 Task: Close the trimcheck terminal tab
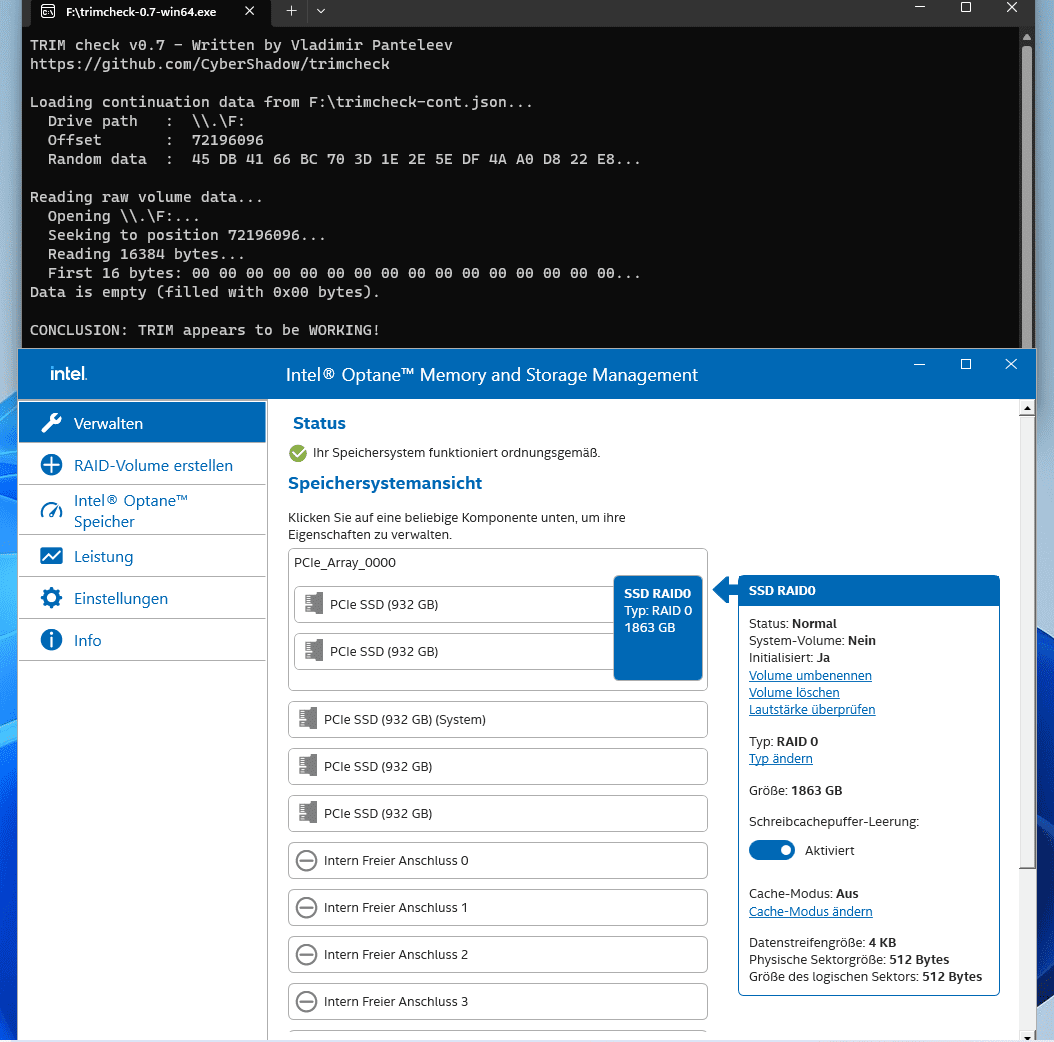(249, 11)
